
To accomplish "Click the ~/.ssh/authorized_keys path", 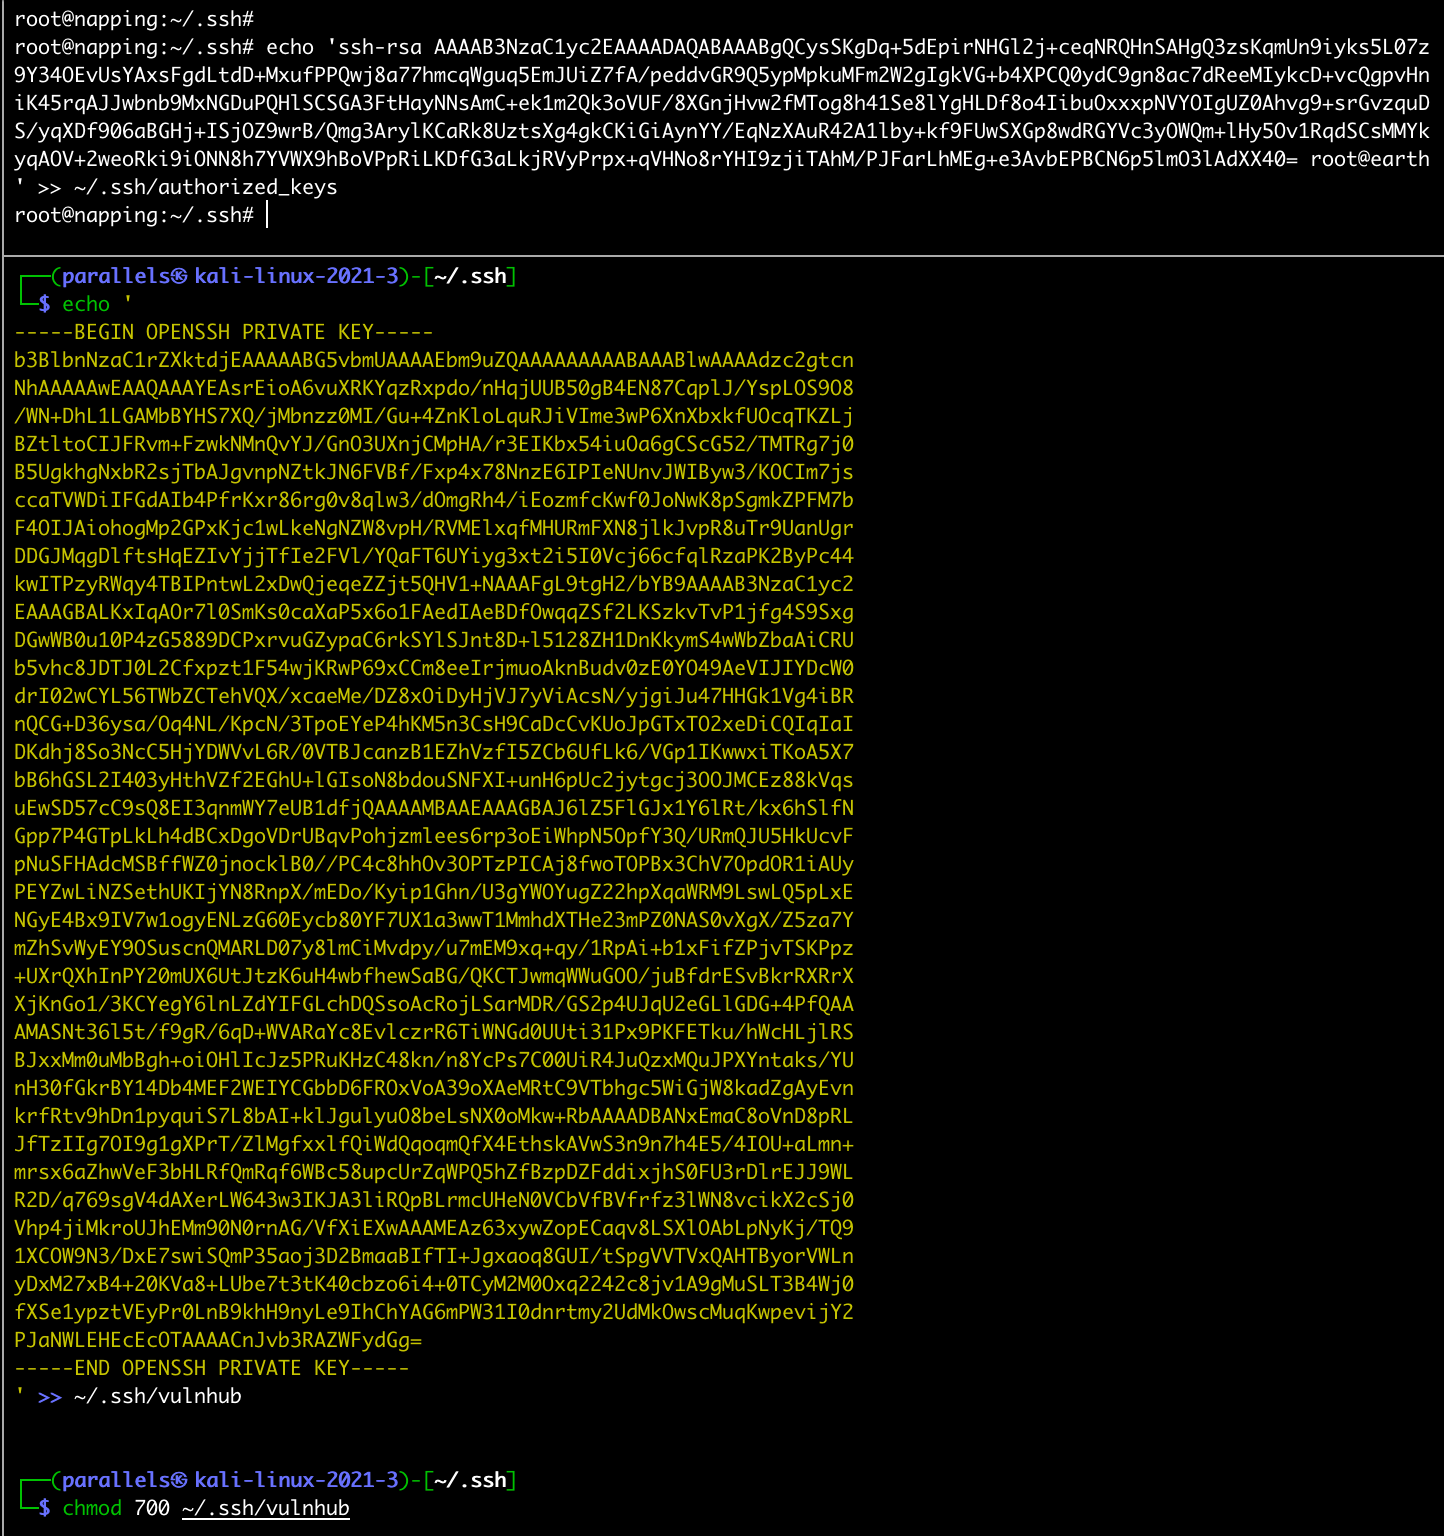I will pos(205,187).
